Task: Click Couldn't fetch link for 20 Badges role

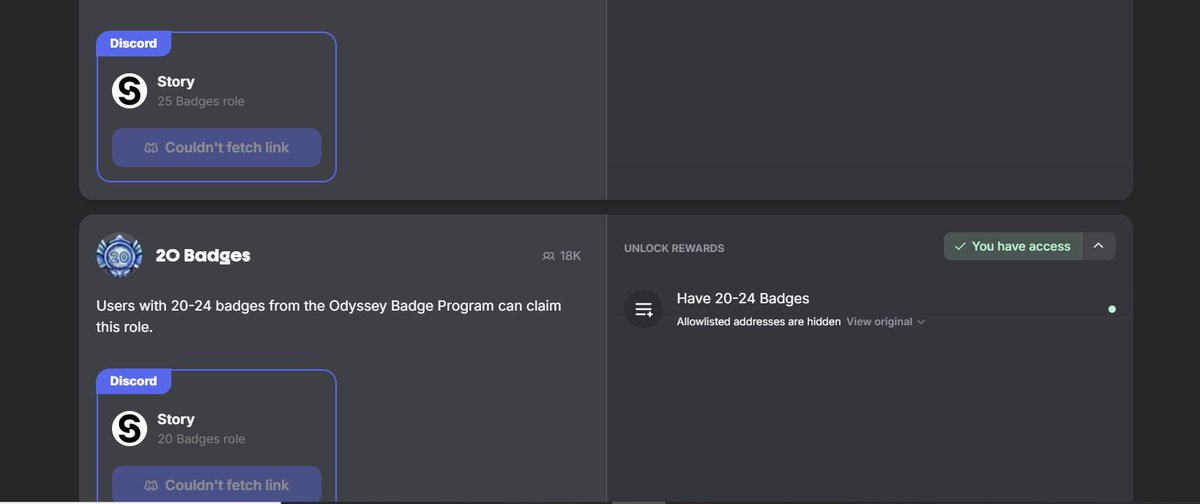Action: pos(216,484)
